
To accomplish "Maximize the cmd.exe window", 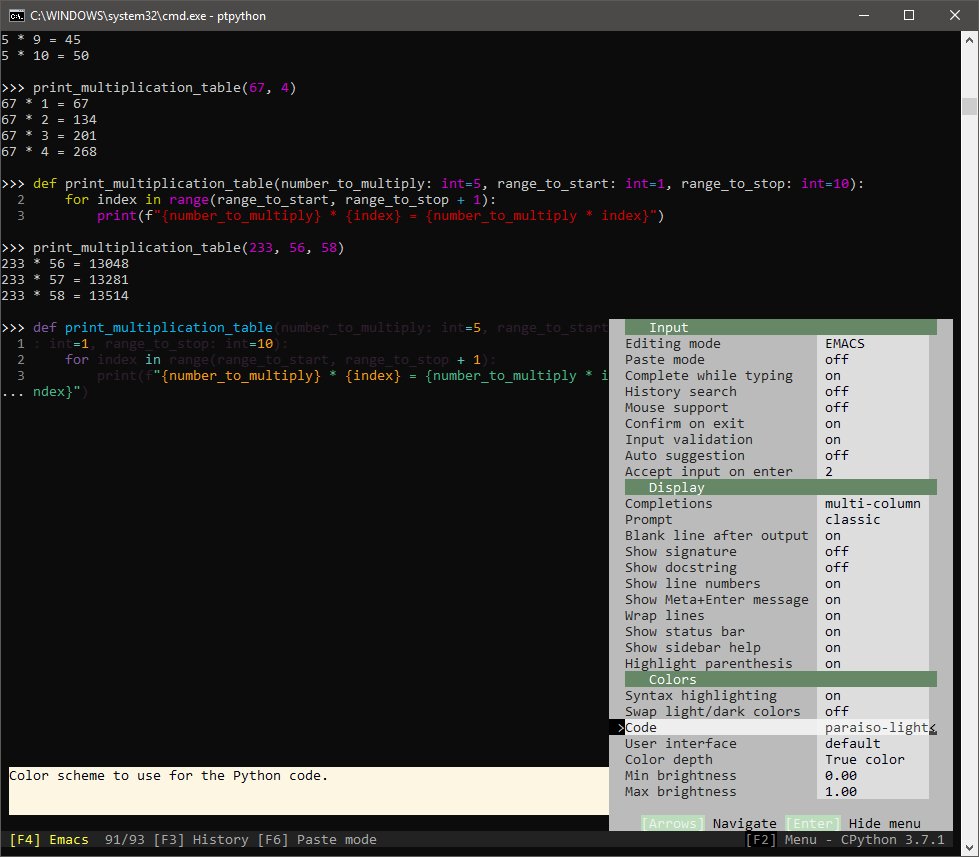I will pos(909,15).
